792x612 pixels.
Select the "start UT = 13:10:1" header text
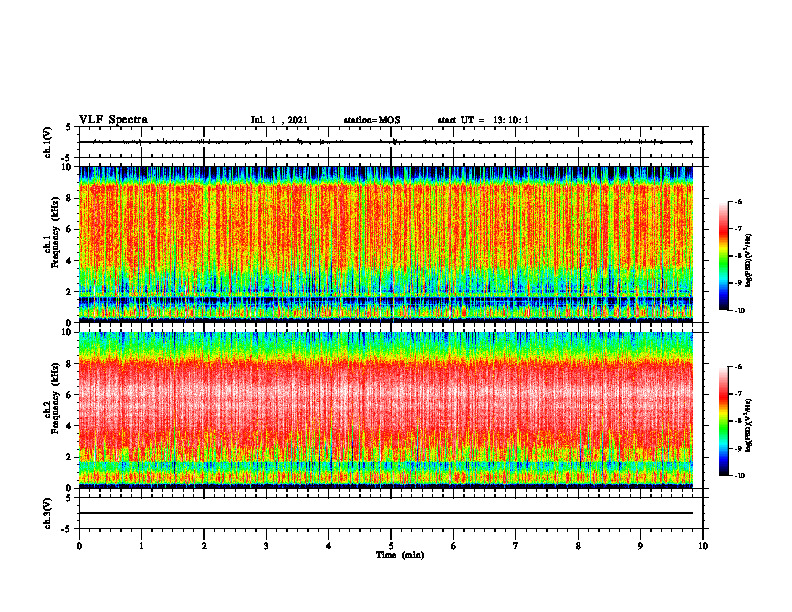pyautogui.click(x=483, y=120)
